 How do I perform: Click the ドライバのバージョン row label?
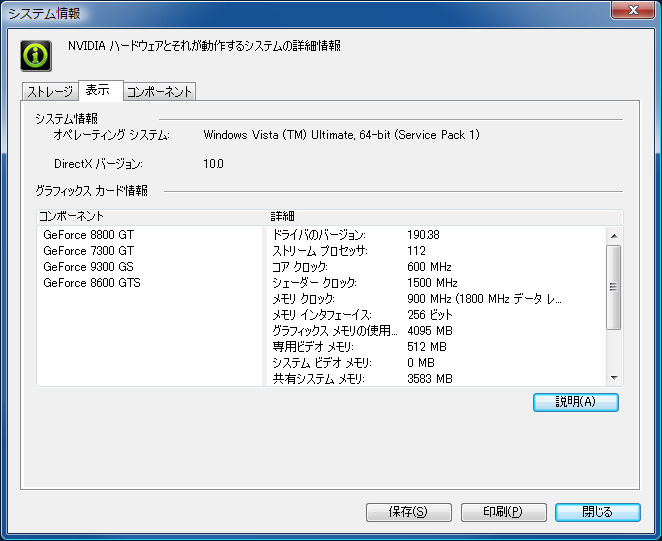pos(319,235)
